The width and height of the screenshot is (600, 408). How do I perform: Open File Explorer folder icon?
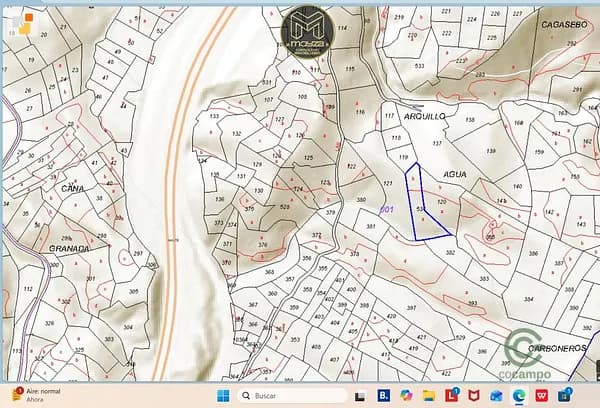[x=428, y=395]
